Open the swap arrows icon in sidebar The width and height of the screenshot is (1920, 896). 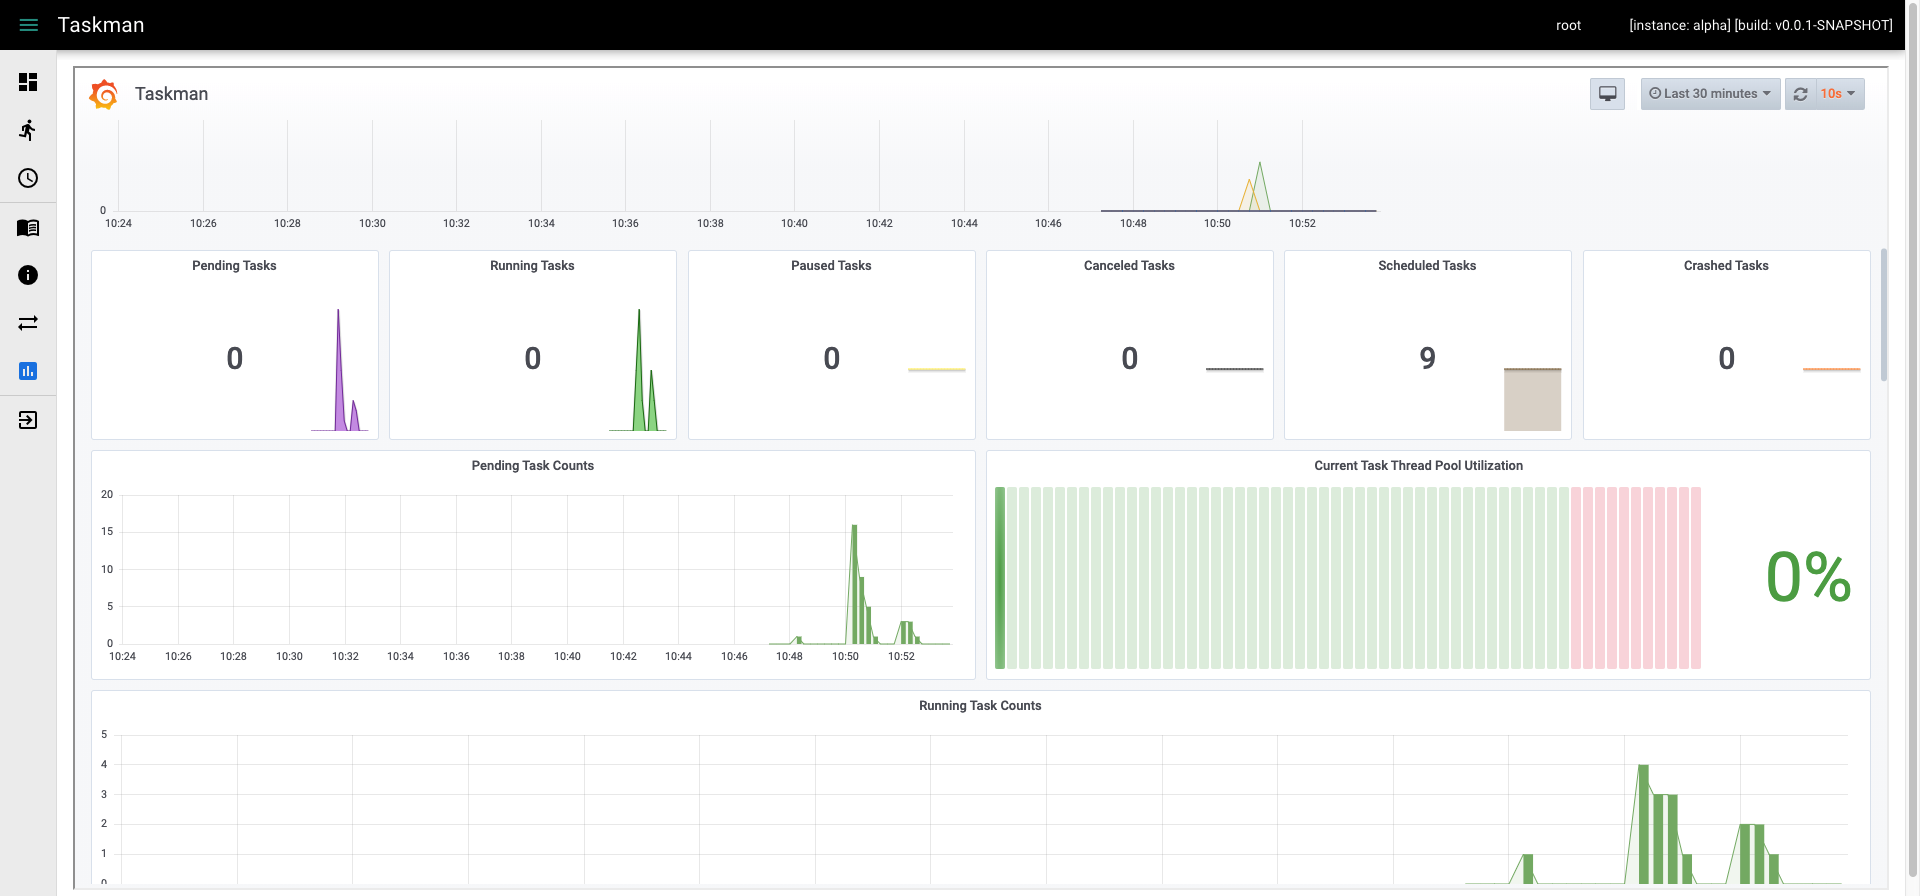coord(28,323)
